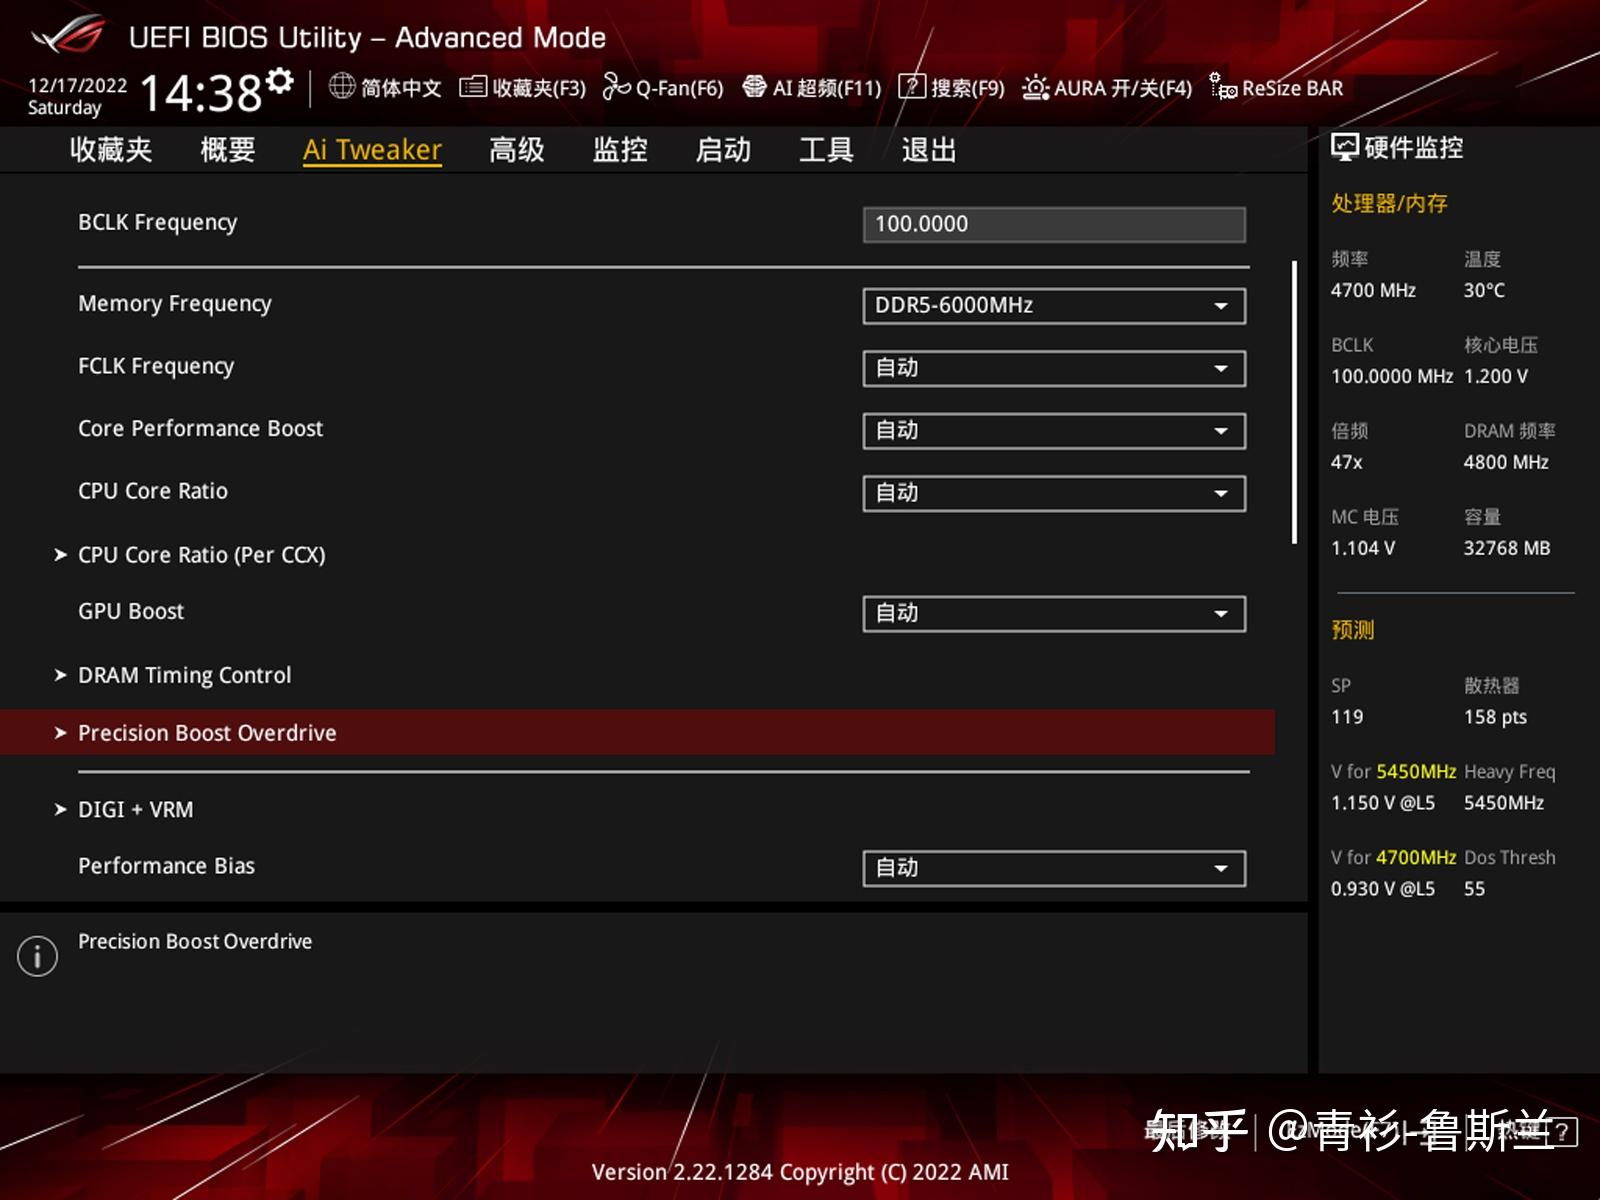
Task: Switch to the 高级 tab
Action: tap(517, 150)
